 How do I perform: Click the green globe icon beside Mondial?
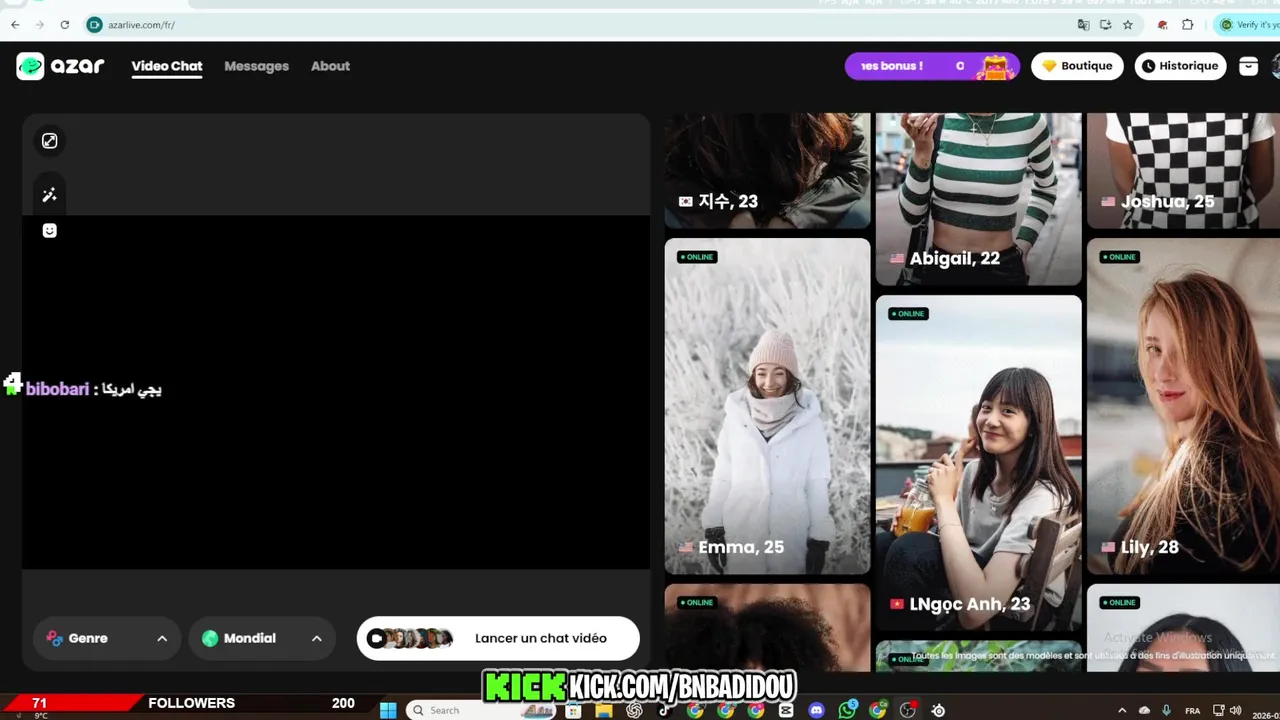pyautogui.click(x=210, y=638)
